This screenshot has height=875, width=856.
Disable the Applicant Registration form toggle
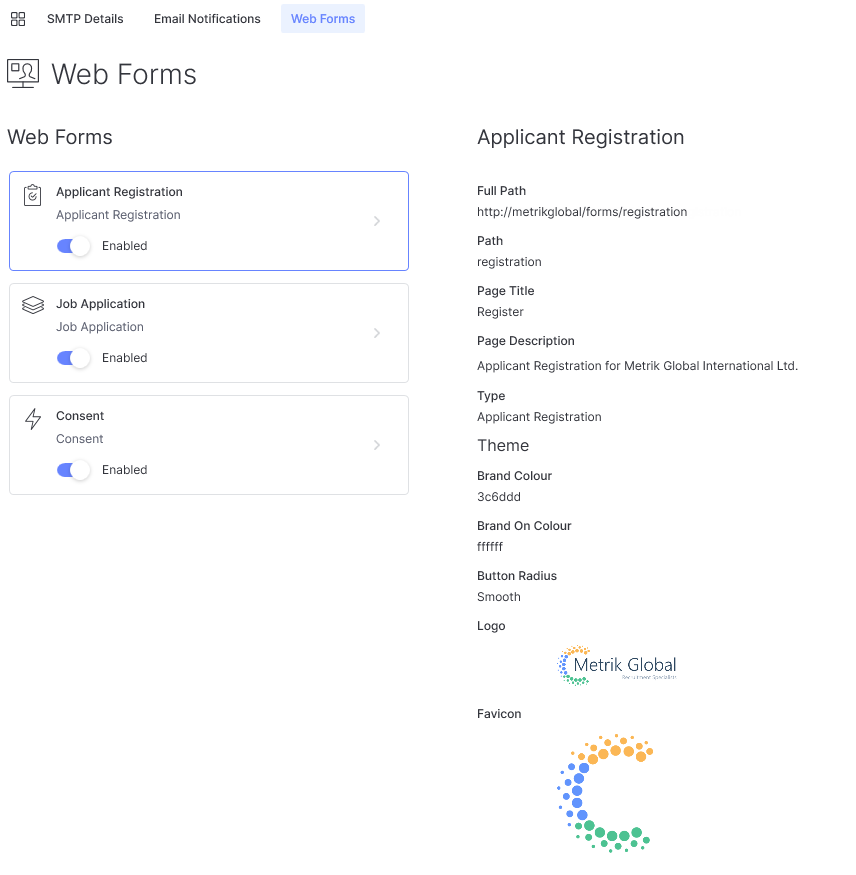[x=73, y=246]
